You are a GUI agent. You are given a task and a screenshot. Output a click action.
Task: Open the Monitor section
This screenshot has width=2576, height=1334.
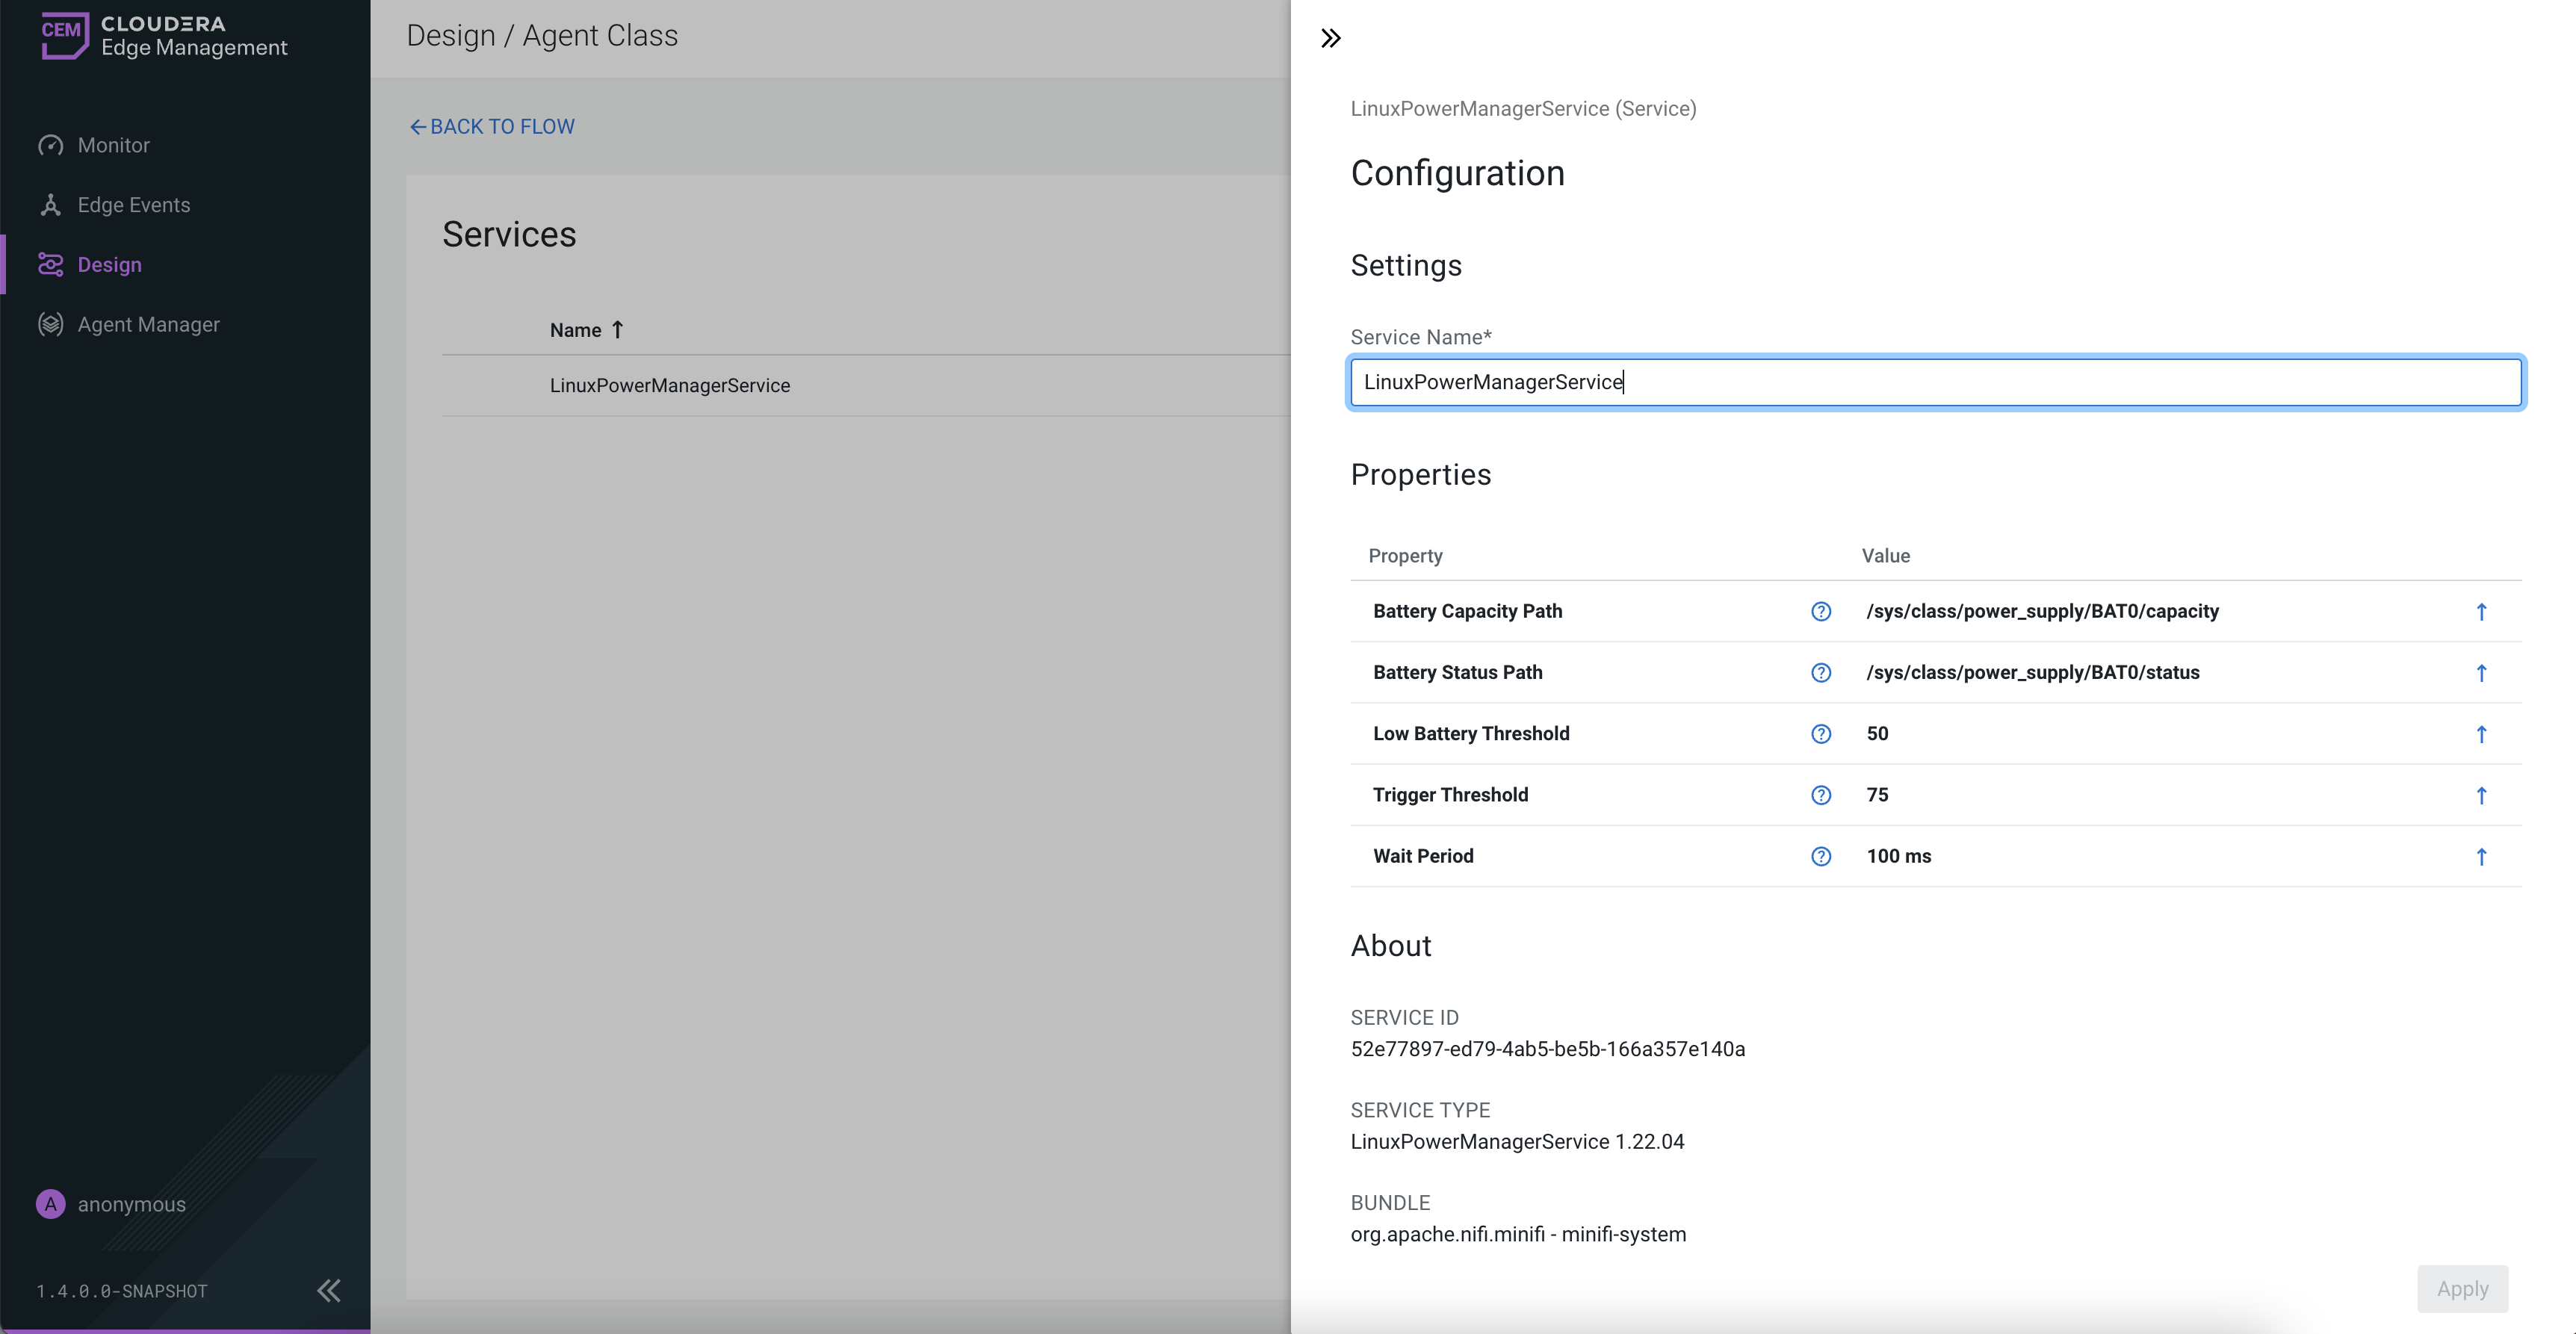click(113, 145)
